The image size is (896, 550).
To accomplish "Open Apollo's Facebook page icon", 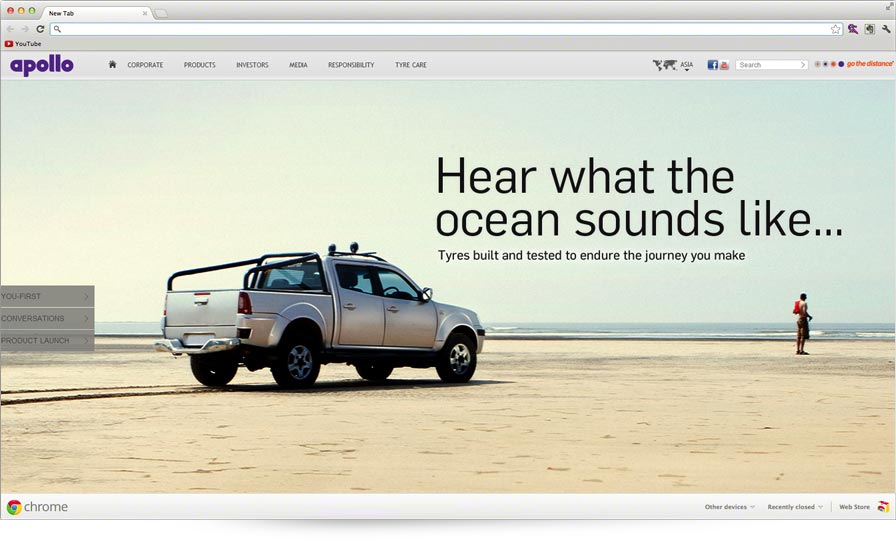I will coord(712,65).
